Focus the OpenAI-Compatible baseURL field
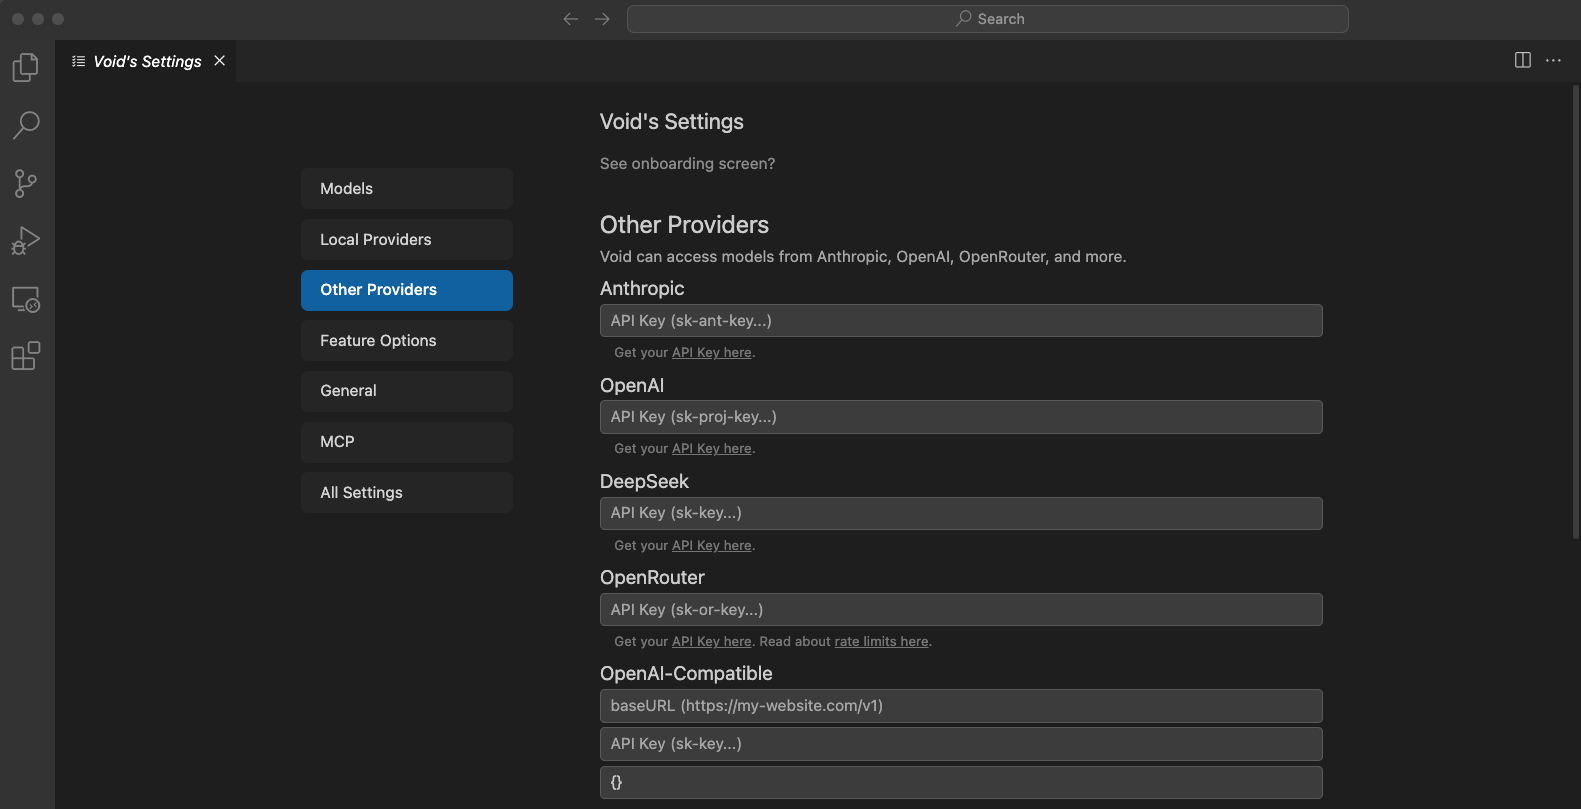The image size is (1581, 809). point(961,706)
